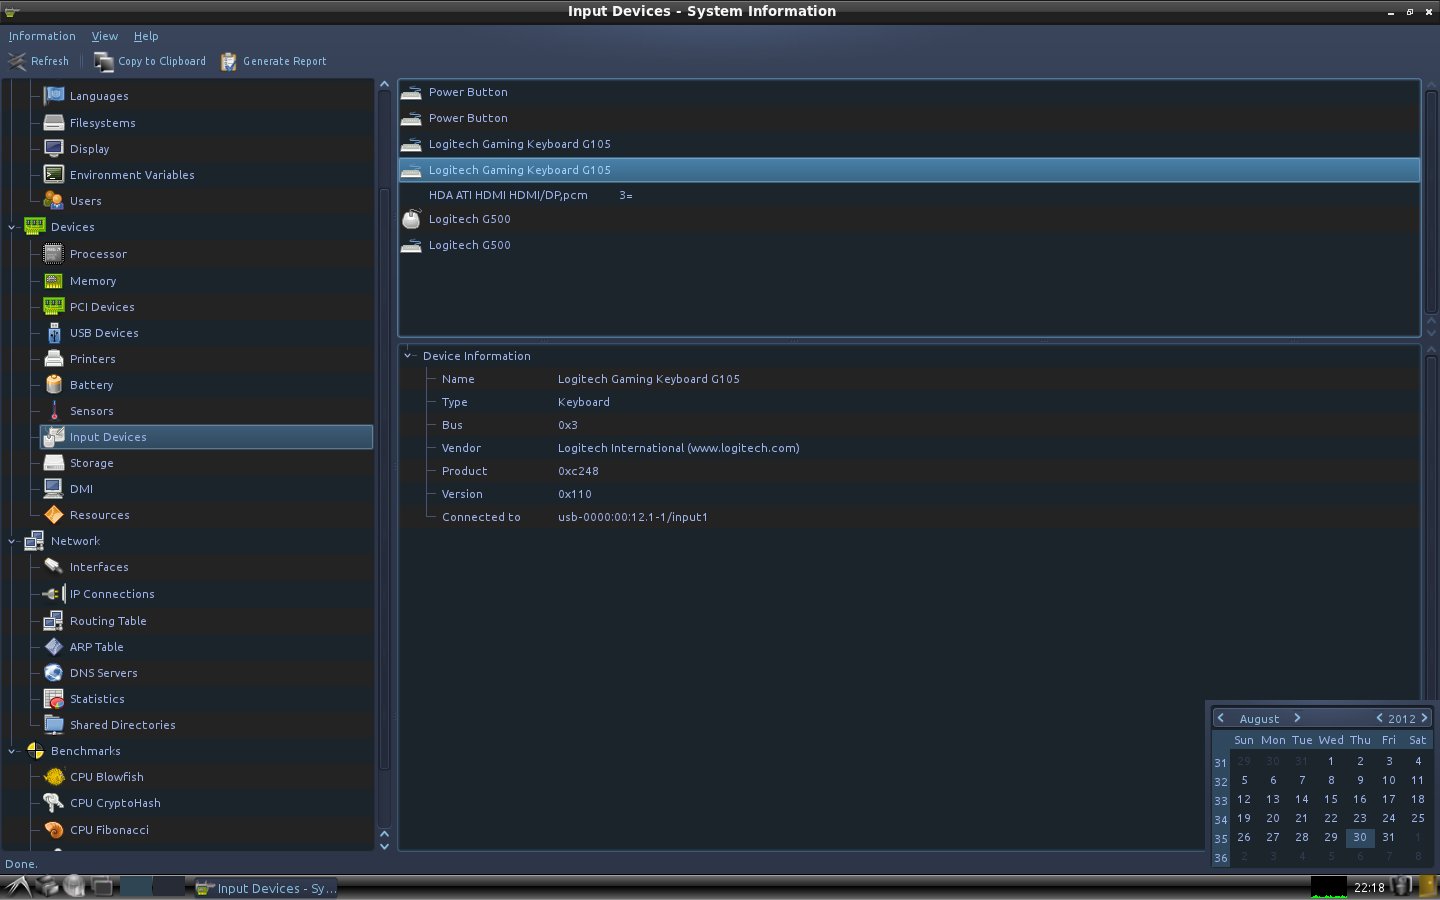
Task: Go to next month after August
Action: tap(1297, 718)
